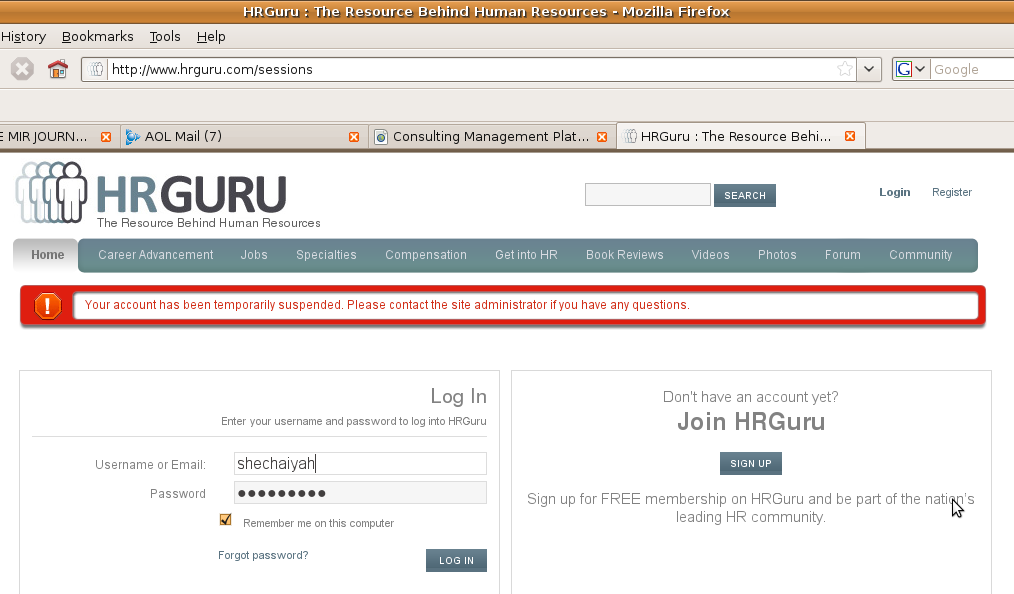Click the account suspended message text
This screenshot has width=1014, height=594.
(387, 305)
